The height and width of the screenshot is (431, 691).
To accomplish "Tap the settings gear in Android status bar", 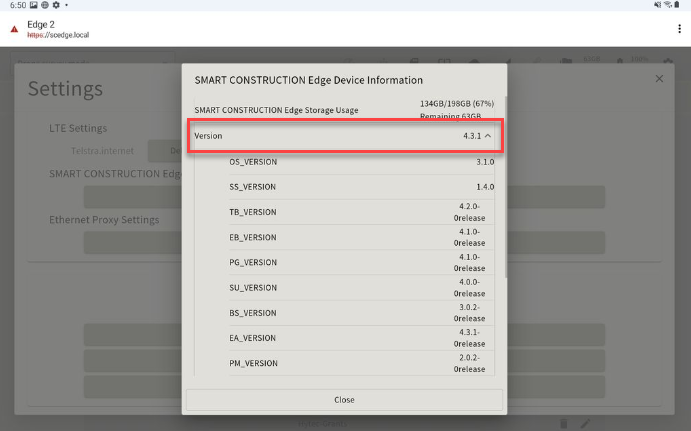I will (56, 5).
